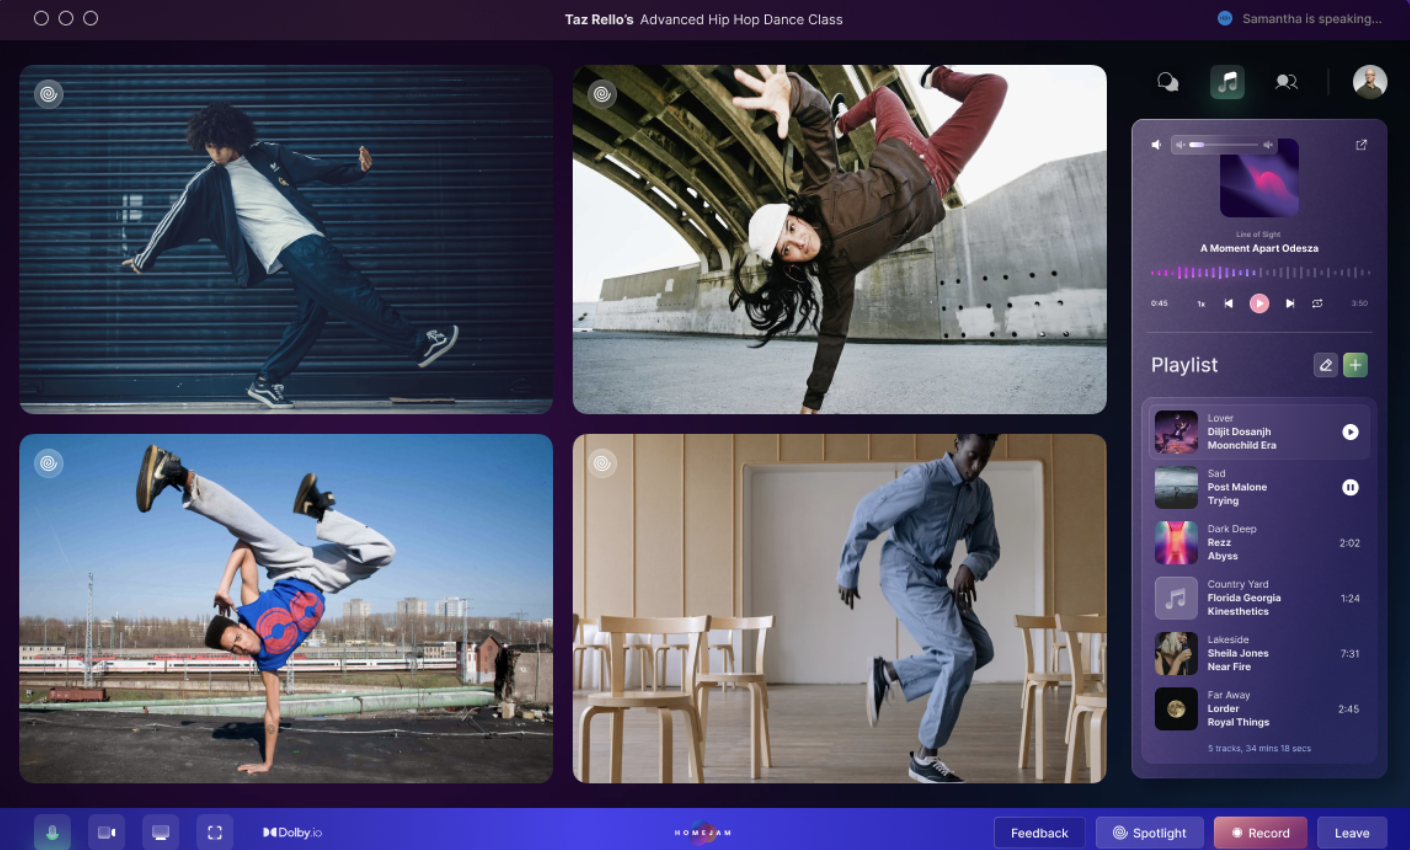Screen dimensions: 1410x850
Task: Click the Dolby.io logo
Action: (292, 832)
